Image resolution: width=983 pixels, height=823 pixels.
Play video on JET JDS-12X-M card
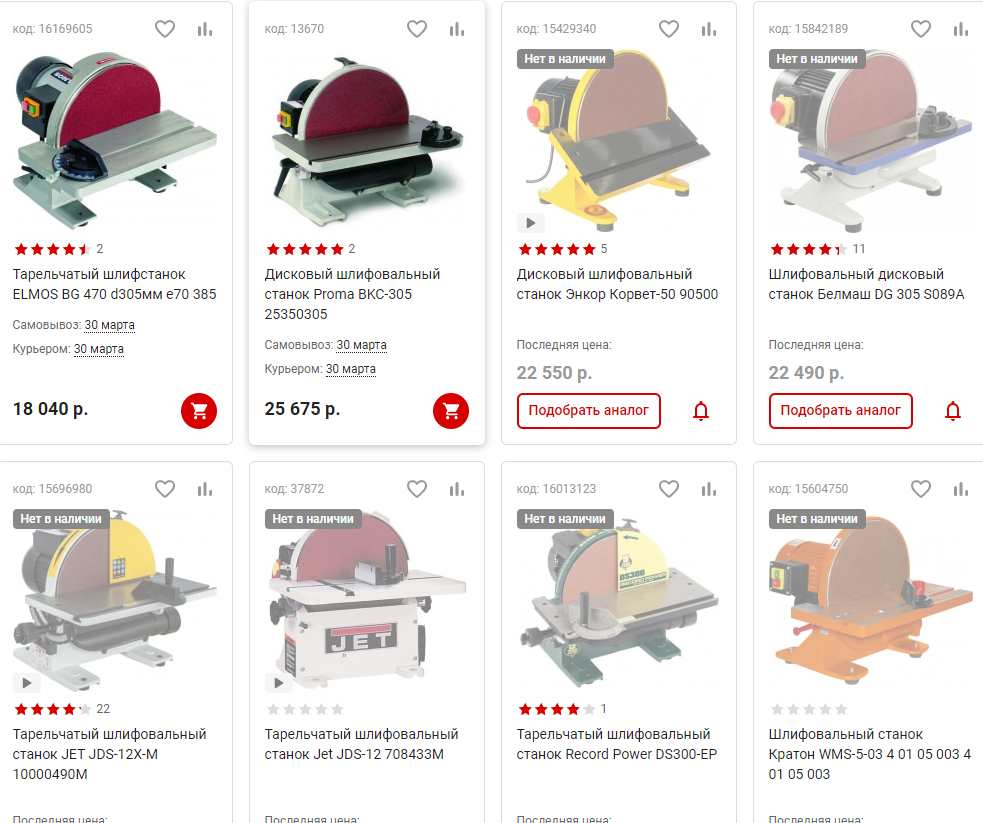pyautogui.click(x=26, y=683)
